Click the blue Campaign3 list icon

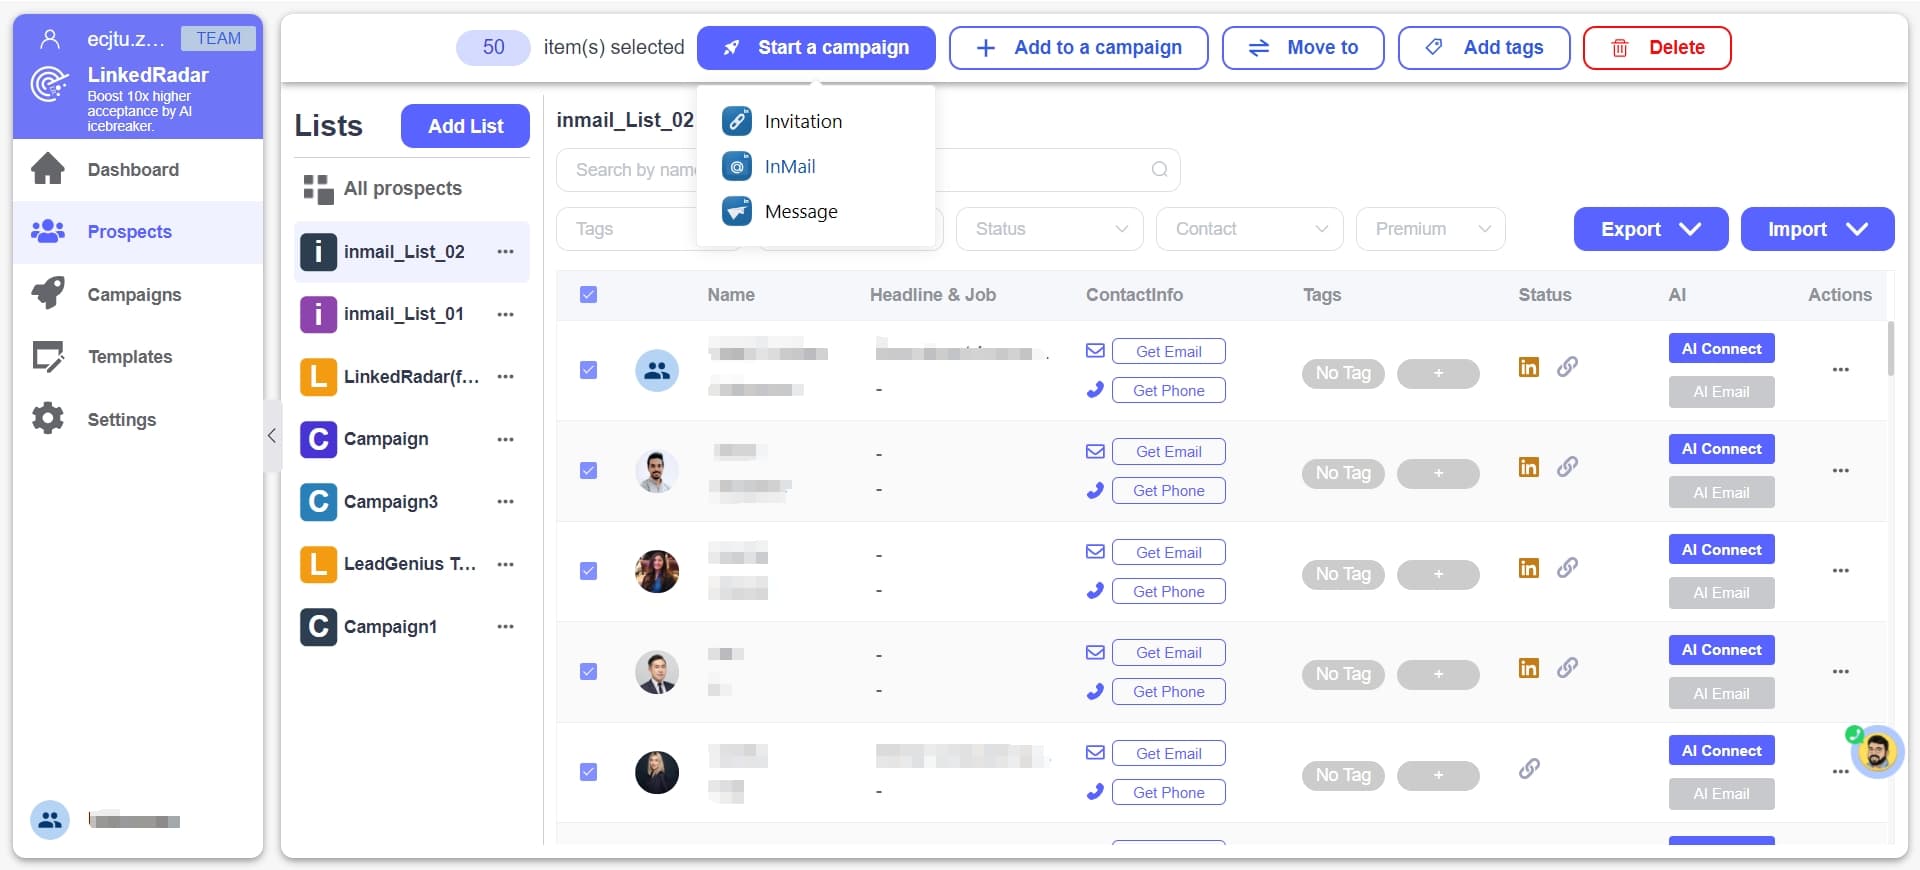(x=318, y=501)
